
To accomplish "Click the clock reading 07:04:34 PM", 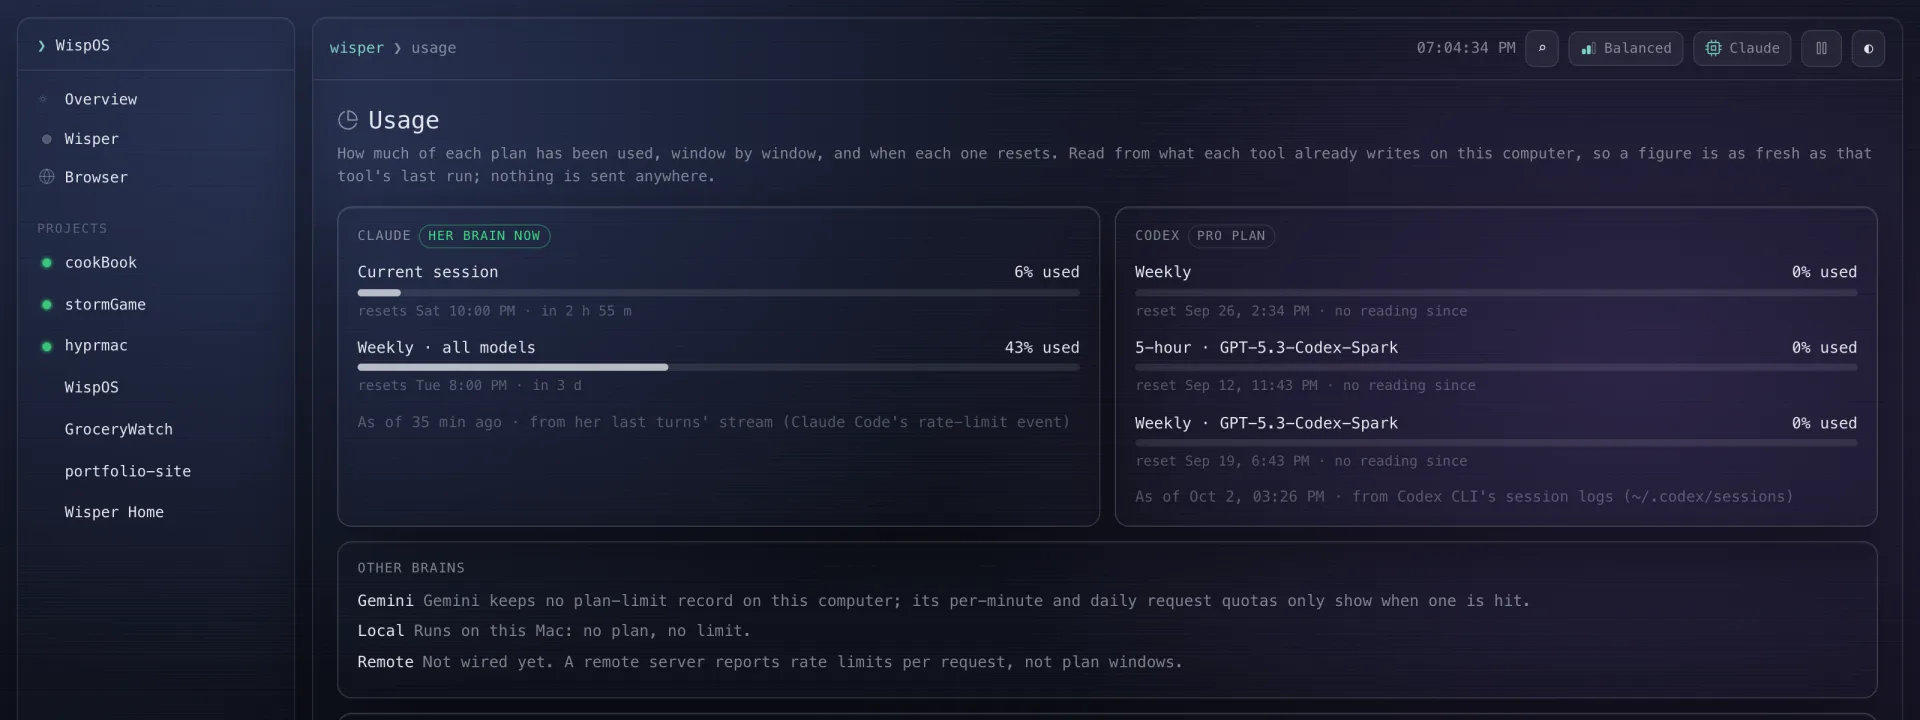I will tap(1466, 48).
